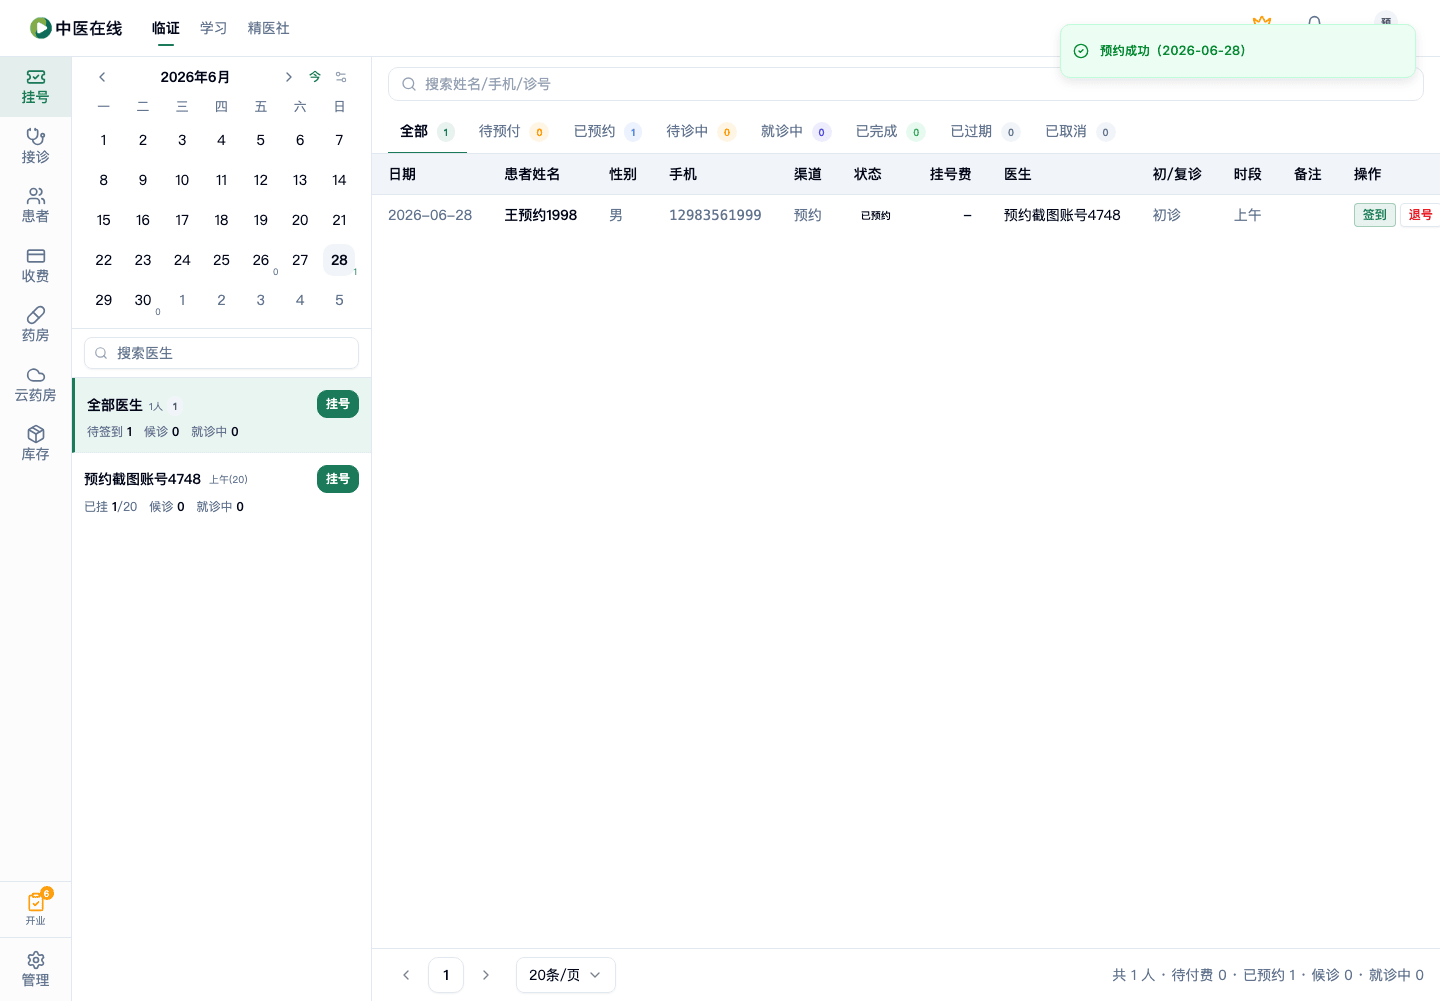
Task: Click the crown membership icon
Action: (x=1262, y=22)
